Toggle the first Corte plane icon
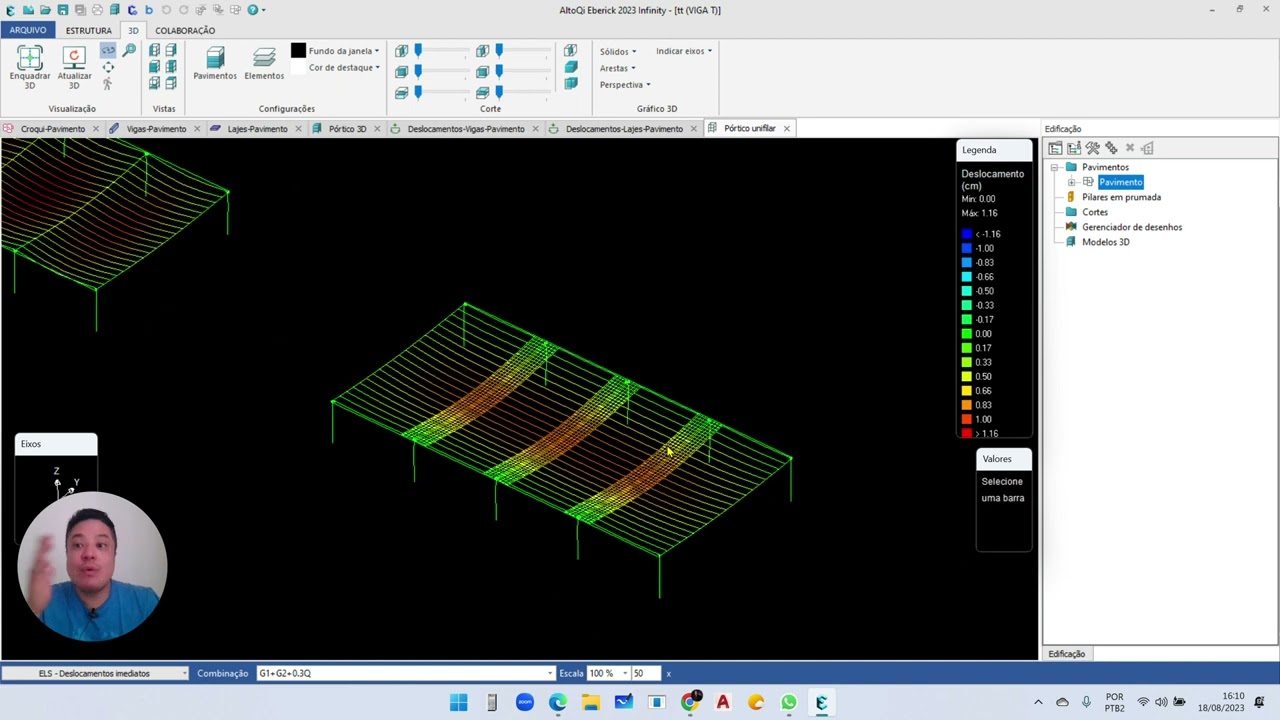This screenshot has width=1280, height=720. 401,51
